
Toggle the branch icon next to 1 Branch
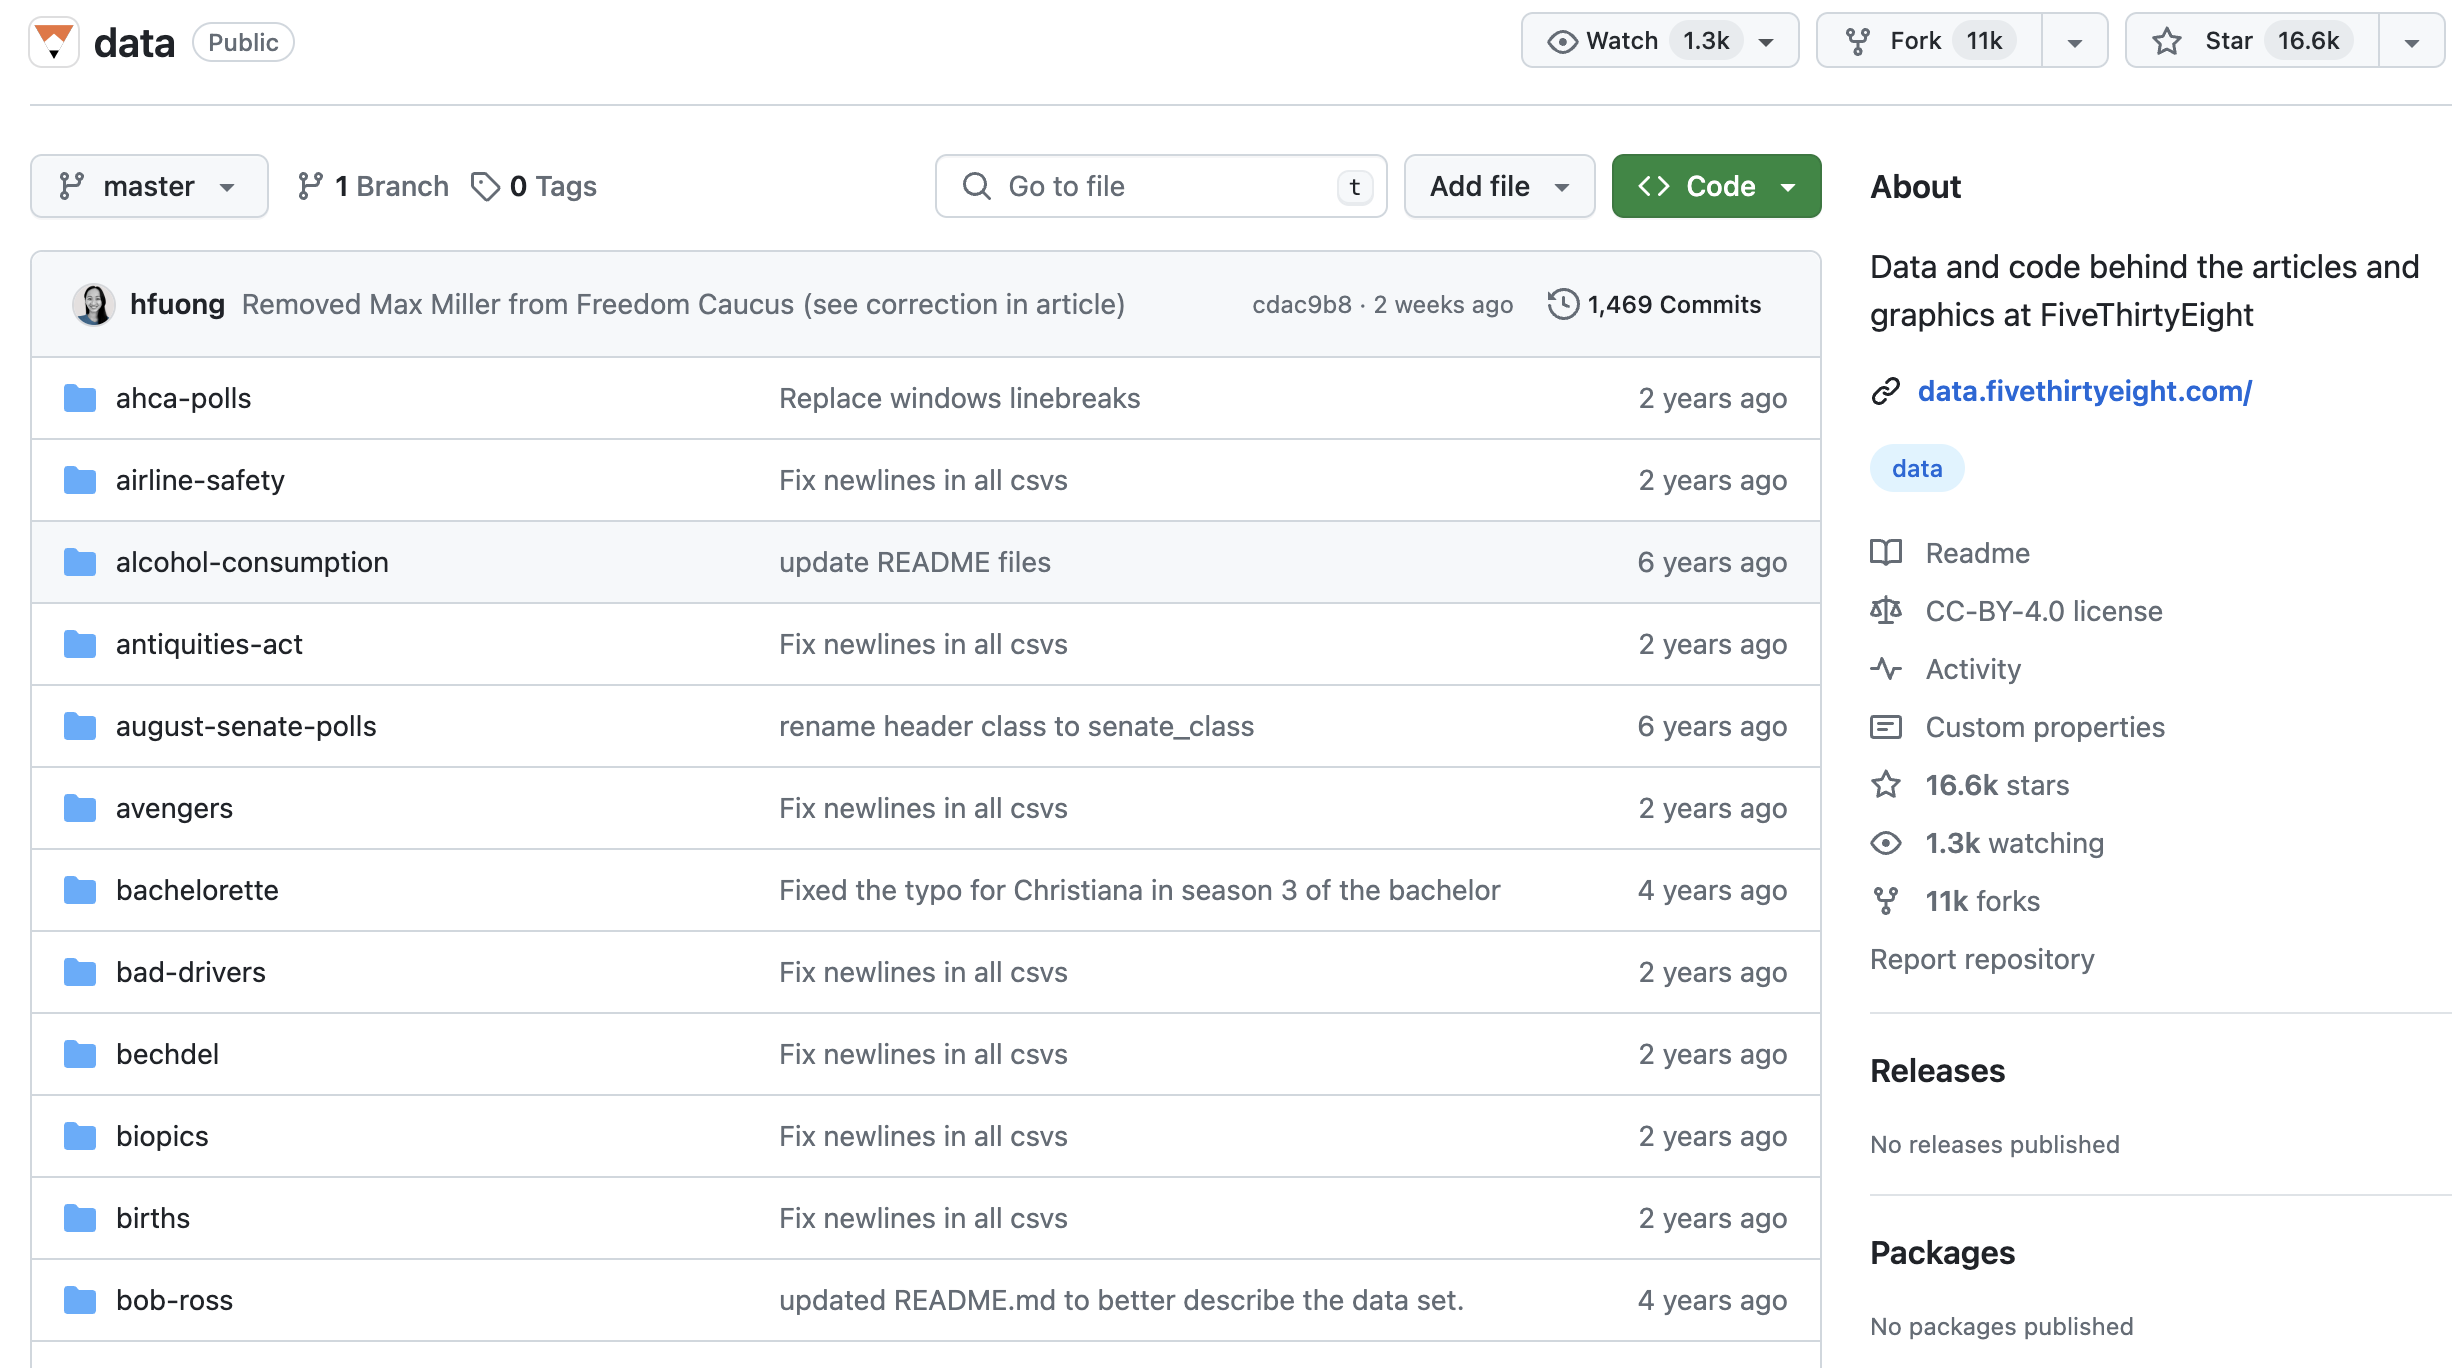[308, 185]
